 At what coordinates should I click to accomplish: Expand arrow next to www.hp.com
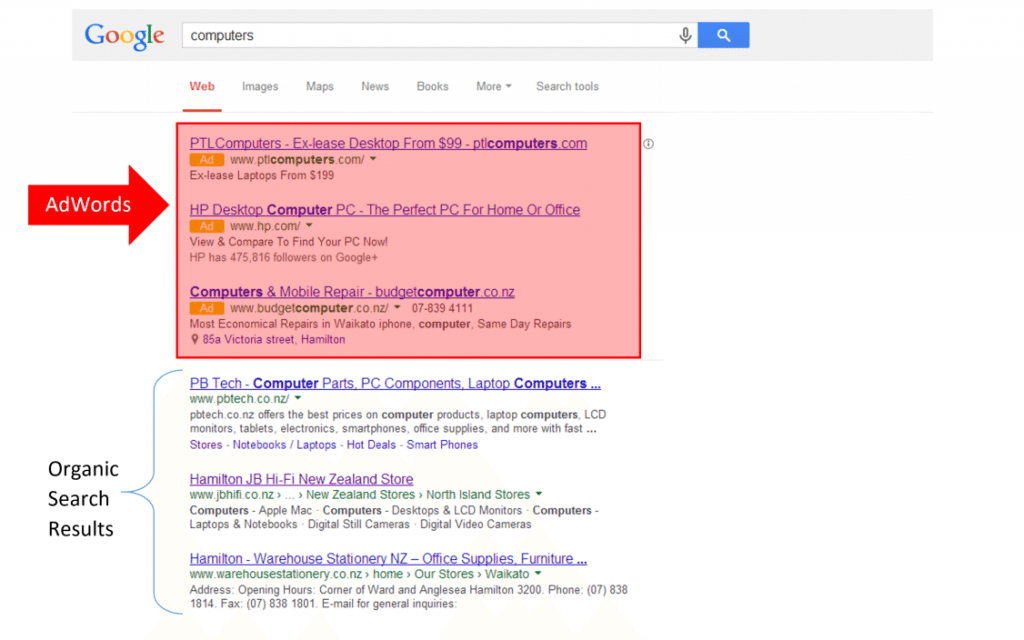tap(309, 226)
